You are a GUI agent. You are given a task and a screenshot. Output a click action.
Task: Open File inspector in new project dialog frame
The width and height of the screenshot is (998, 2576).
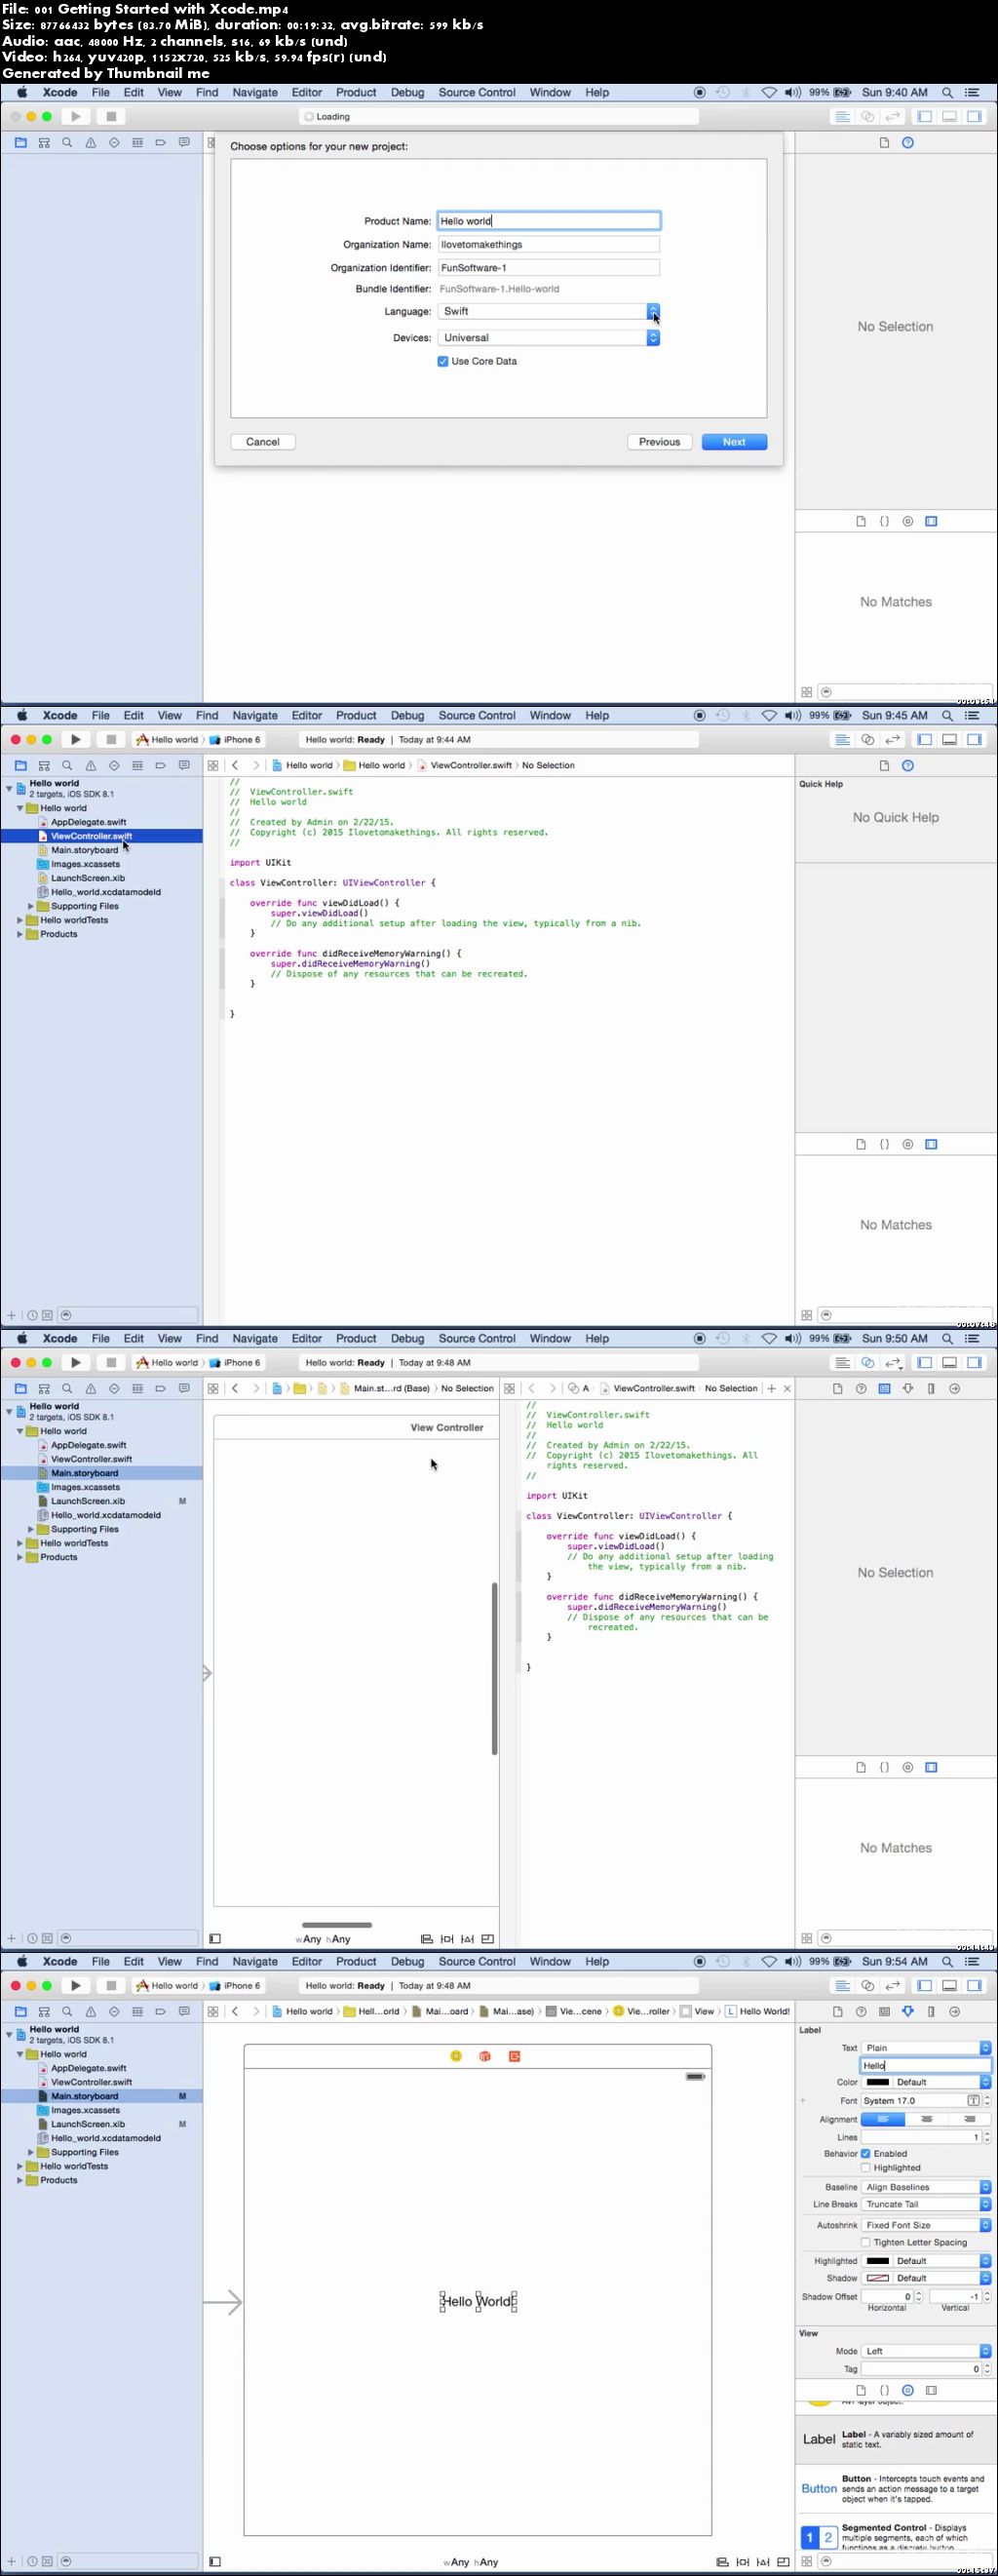(884, 142)
